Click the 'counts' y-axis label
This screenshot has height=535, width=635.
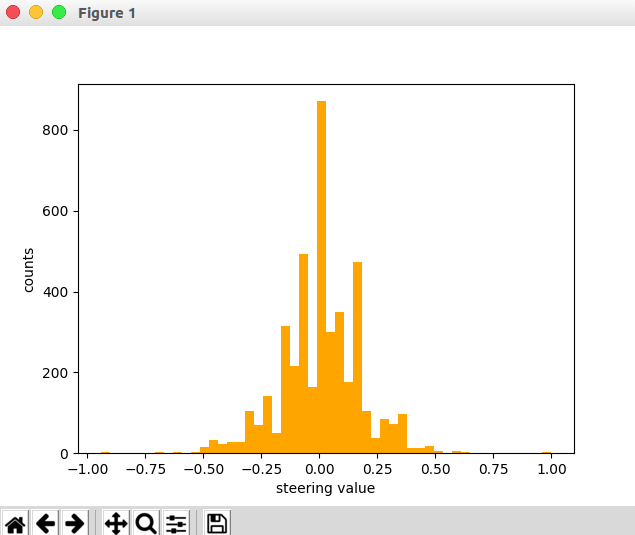click(x=28, y=270)
